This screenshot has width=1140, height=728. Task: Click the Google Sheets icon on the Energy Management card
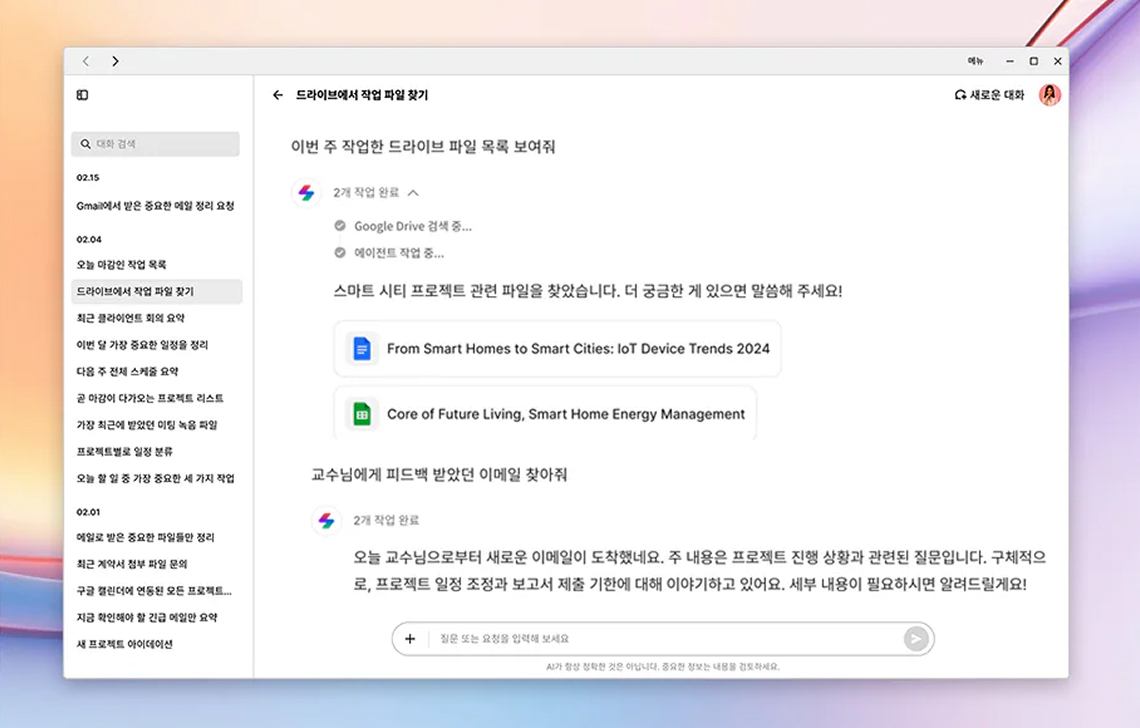pyautogui.click(x=360, y=413)
